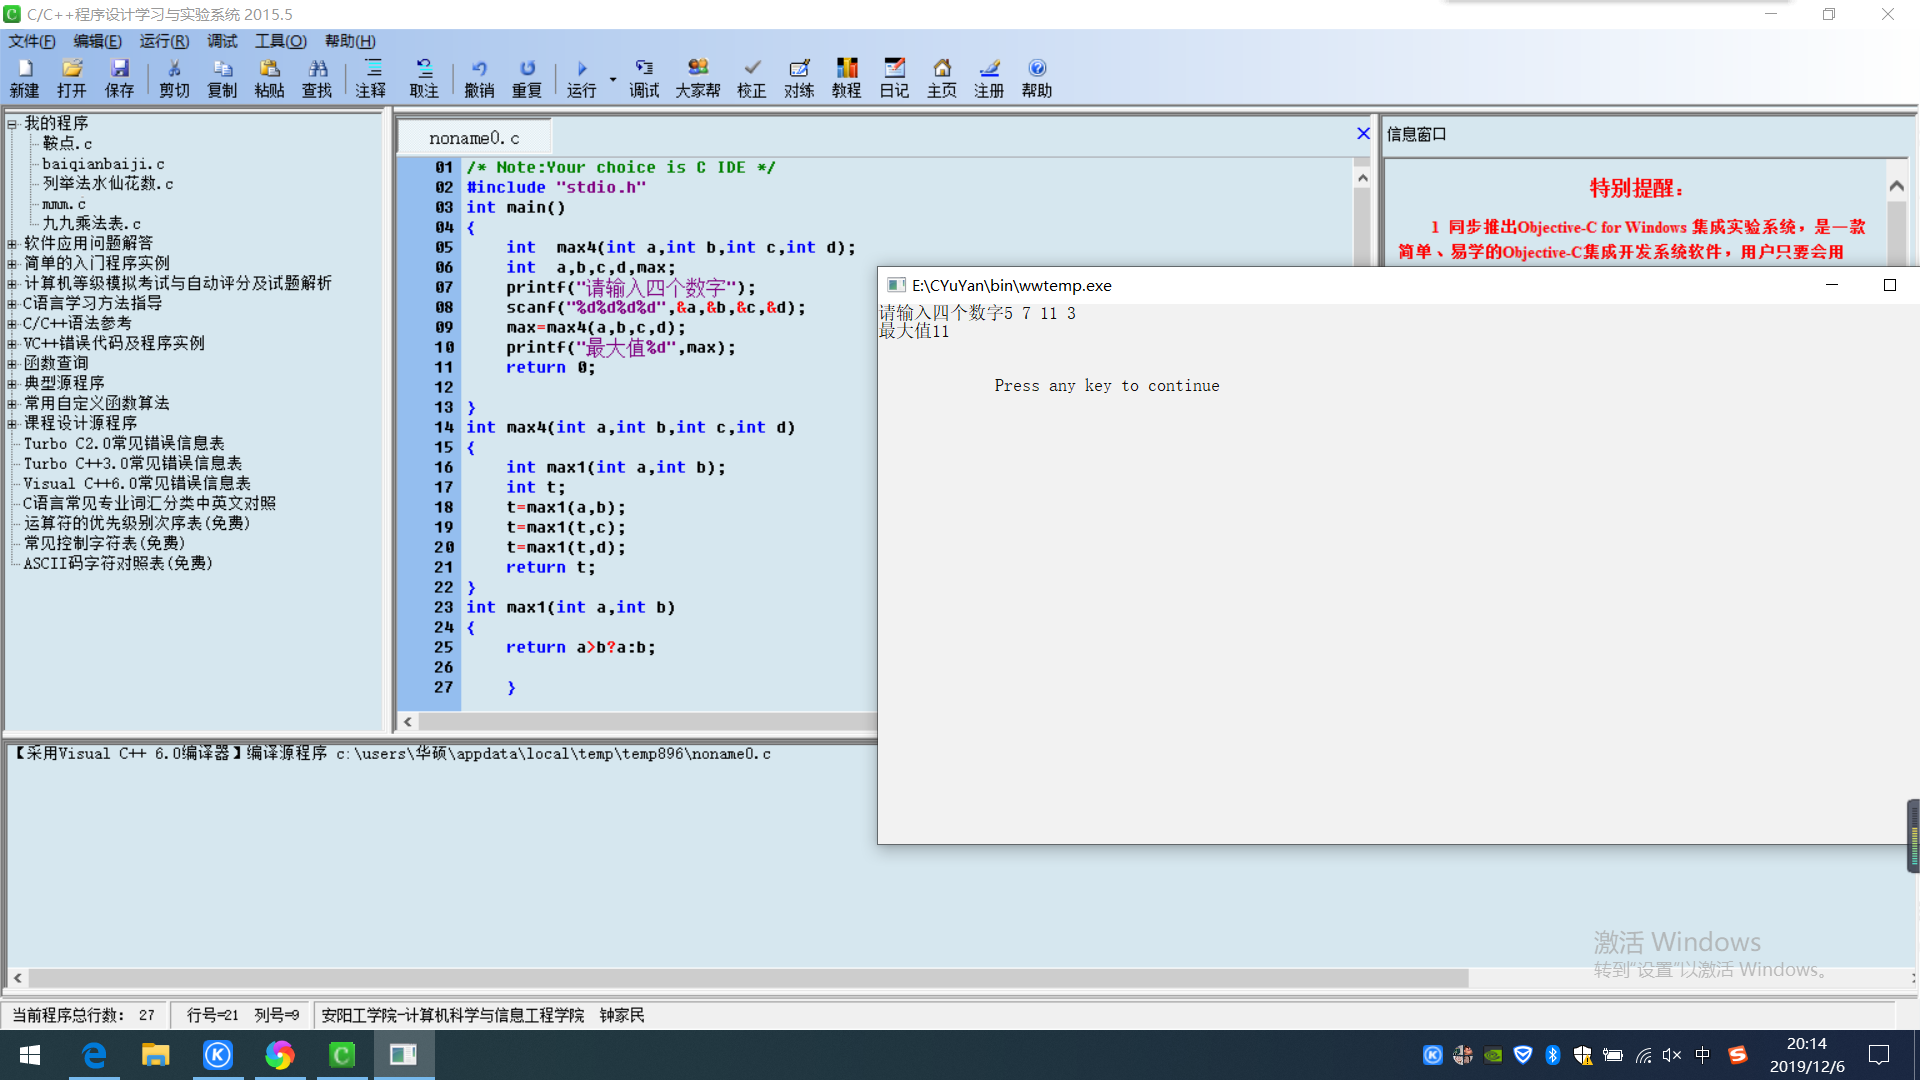The image size is (1920, 1080).
Task: Open 列举法水仙花数.c in program tree
Action: [108, 184]
